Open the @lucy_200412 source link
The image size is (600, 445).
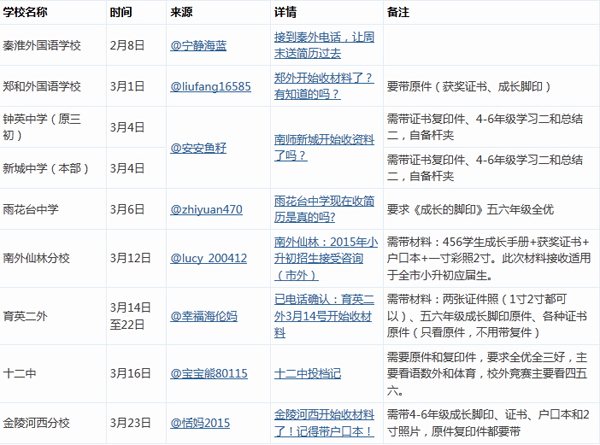[209, 258]
